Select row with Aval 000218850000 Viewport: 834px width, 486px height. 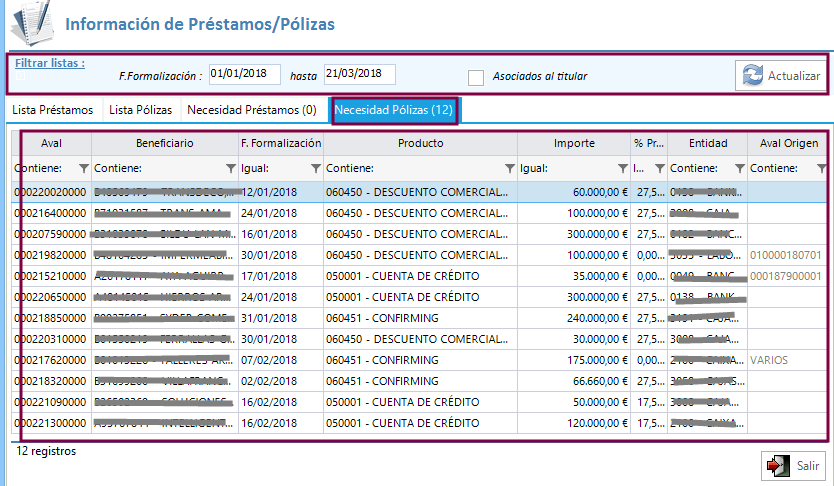[419, 318]
